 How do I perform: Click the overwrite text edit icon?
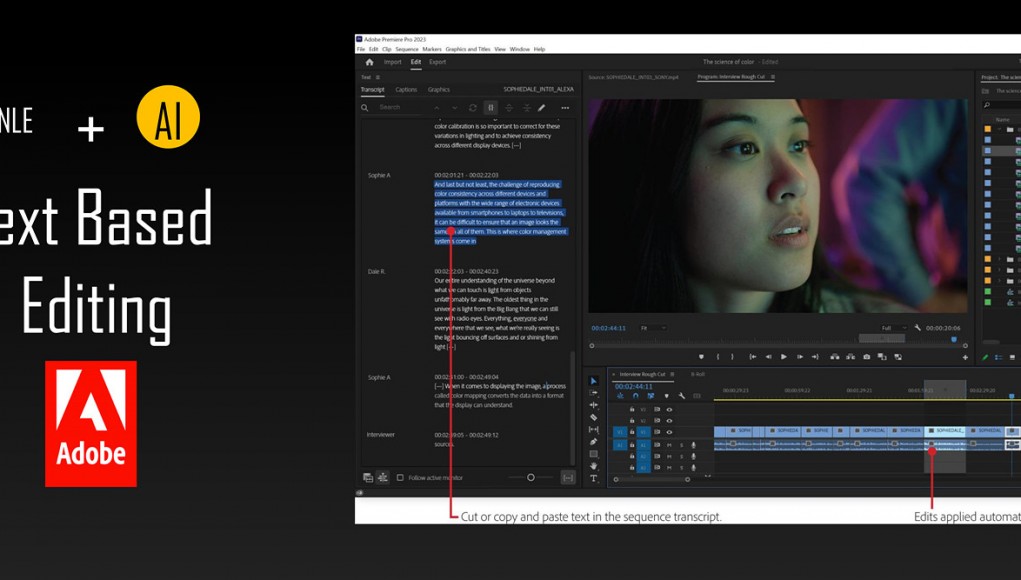383,478
